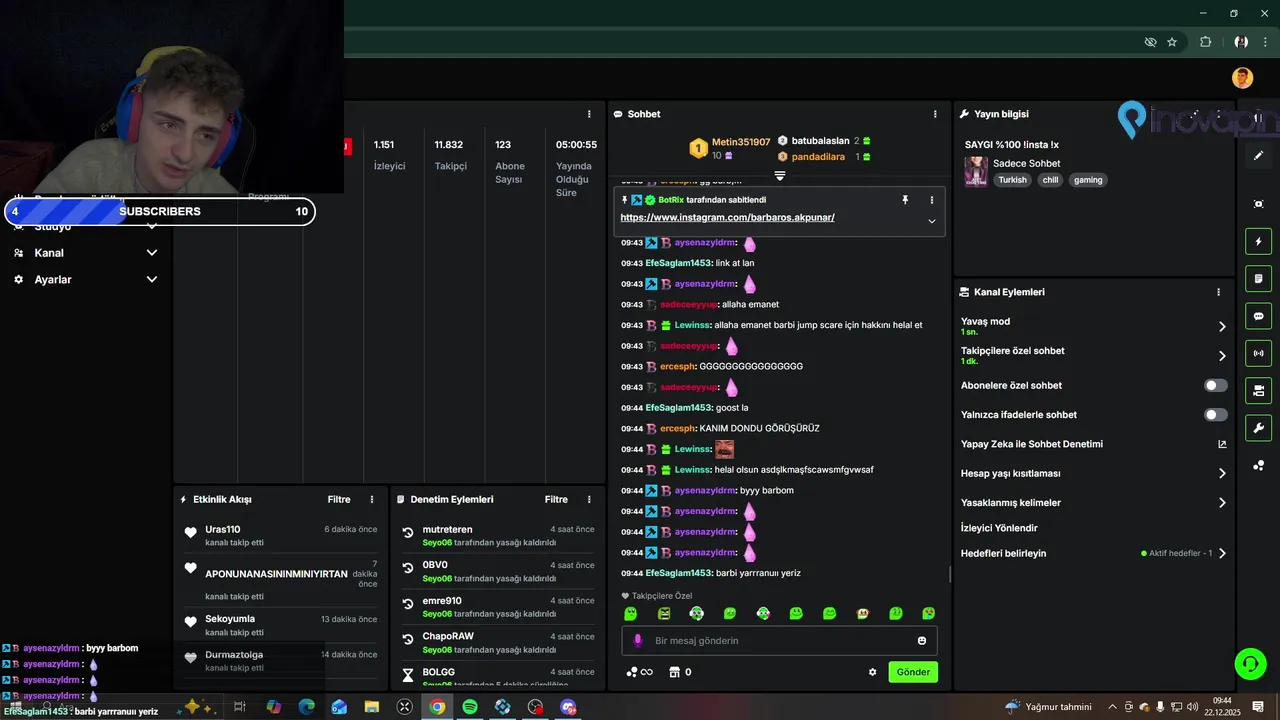This screenshot has width=1280, height=720.
Task: Click the chill stream tag
Action: point(1050,180)
